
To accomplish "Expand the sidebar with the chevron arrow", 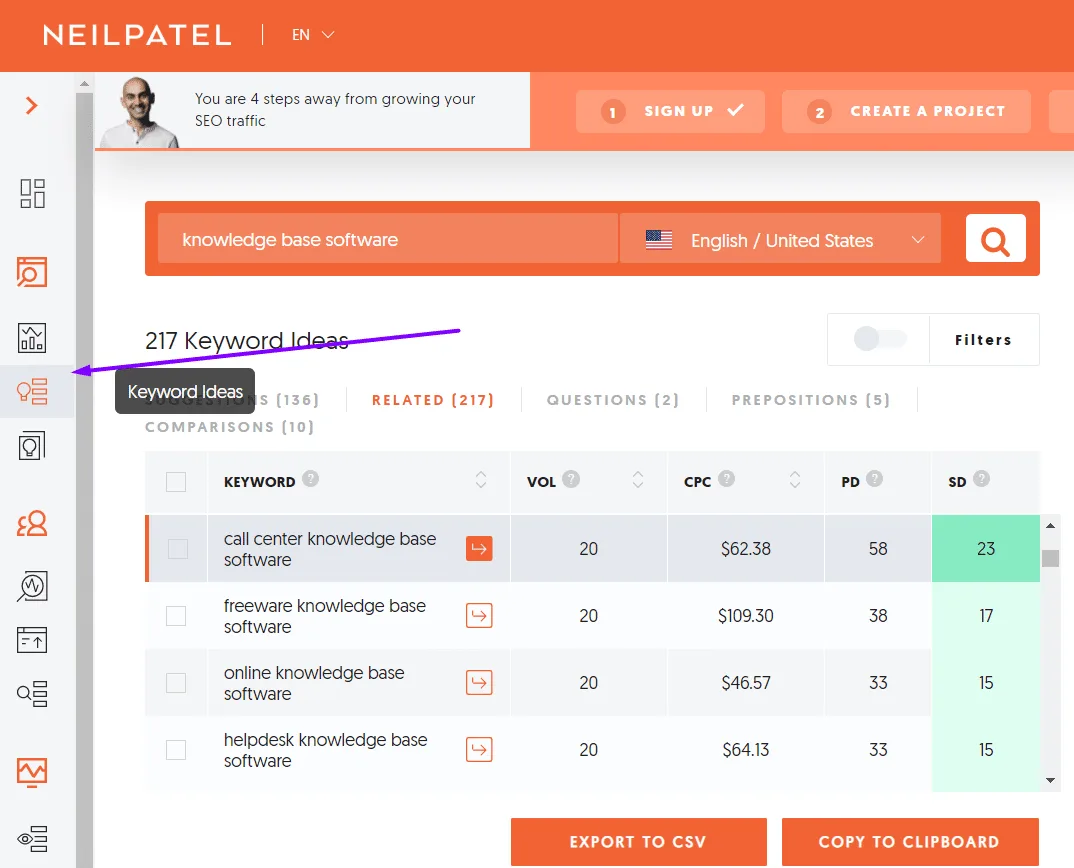I will [x=31, y=106].
